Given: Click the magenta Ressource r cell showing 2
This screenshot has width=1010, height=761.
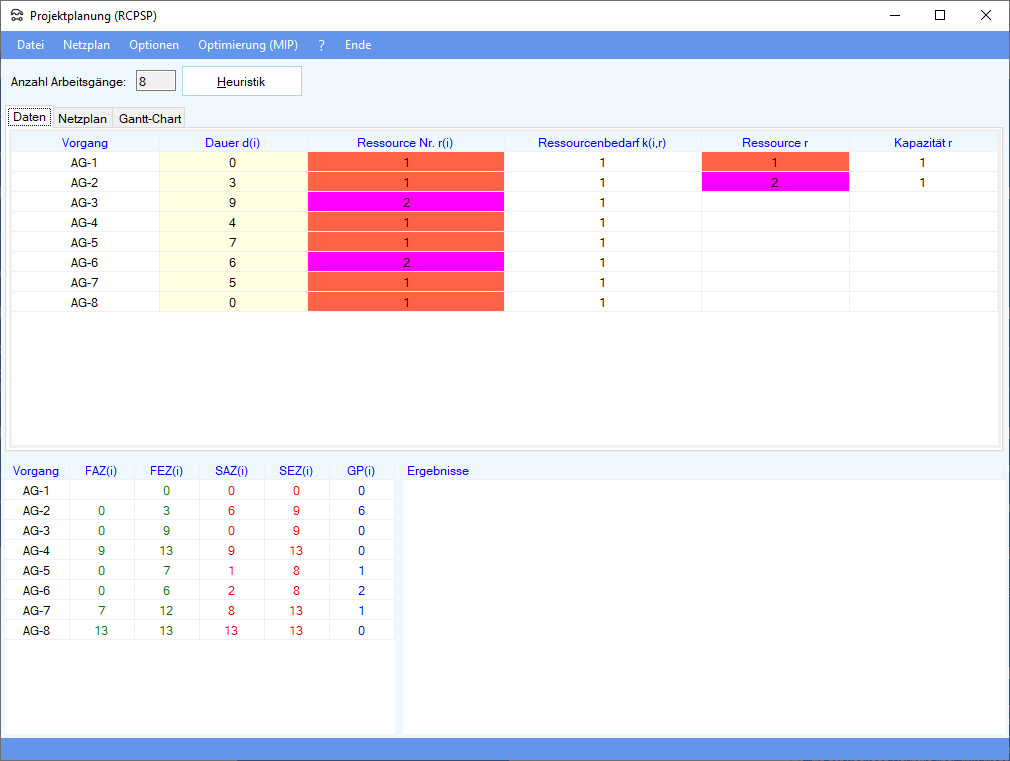Looking at the screenshot, I should click(x=775, y=182).
